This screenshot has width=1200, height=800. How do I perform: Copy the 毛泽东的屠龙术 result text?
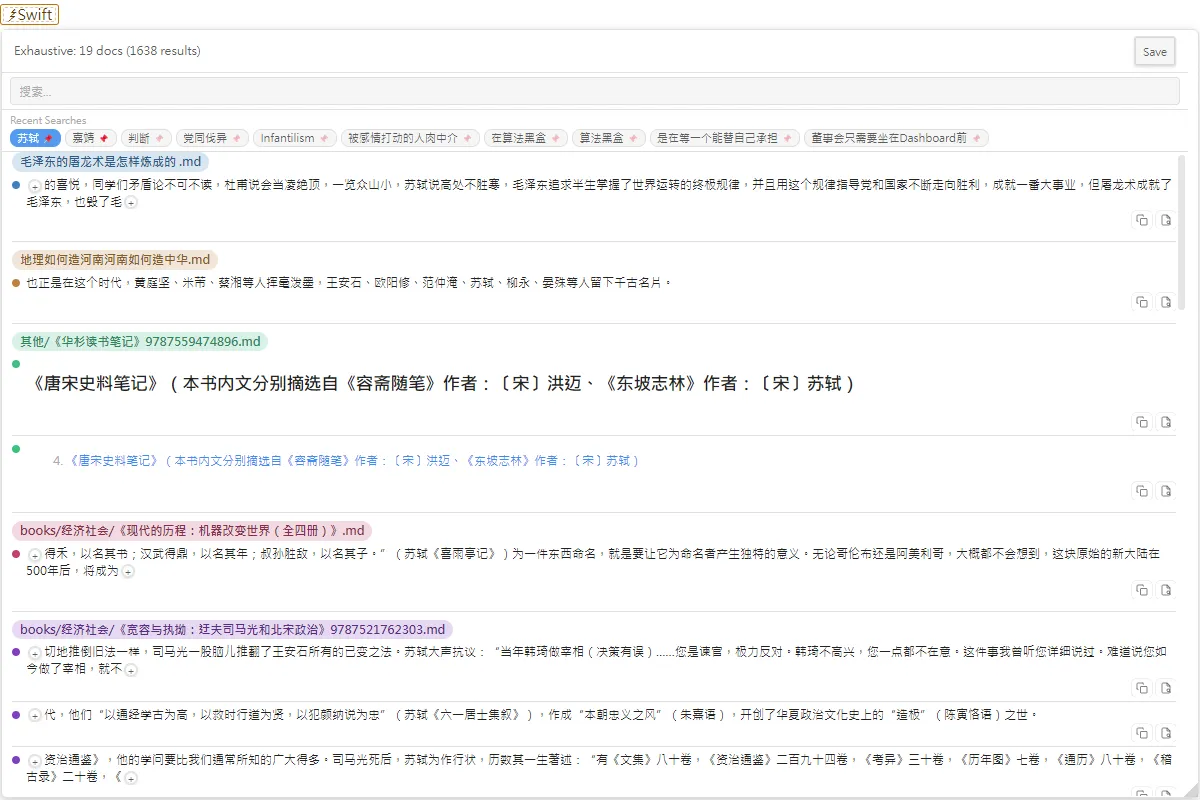[1141, 220]
